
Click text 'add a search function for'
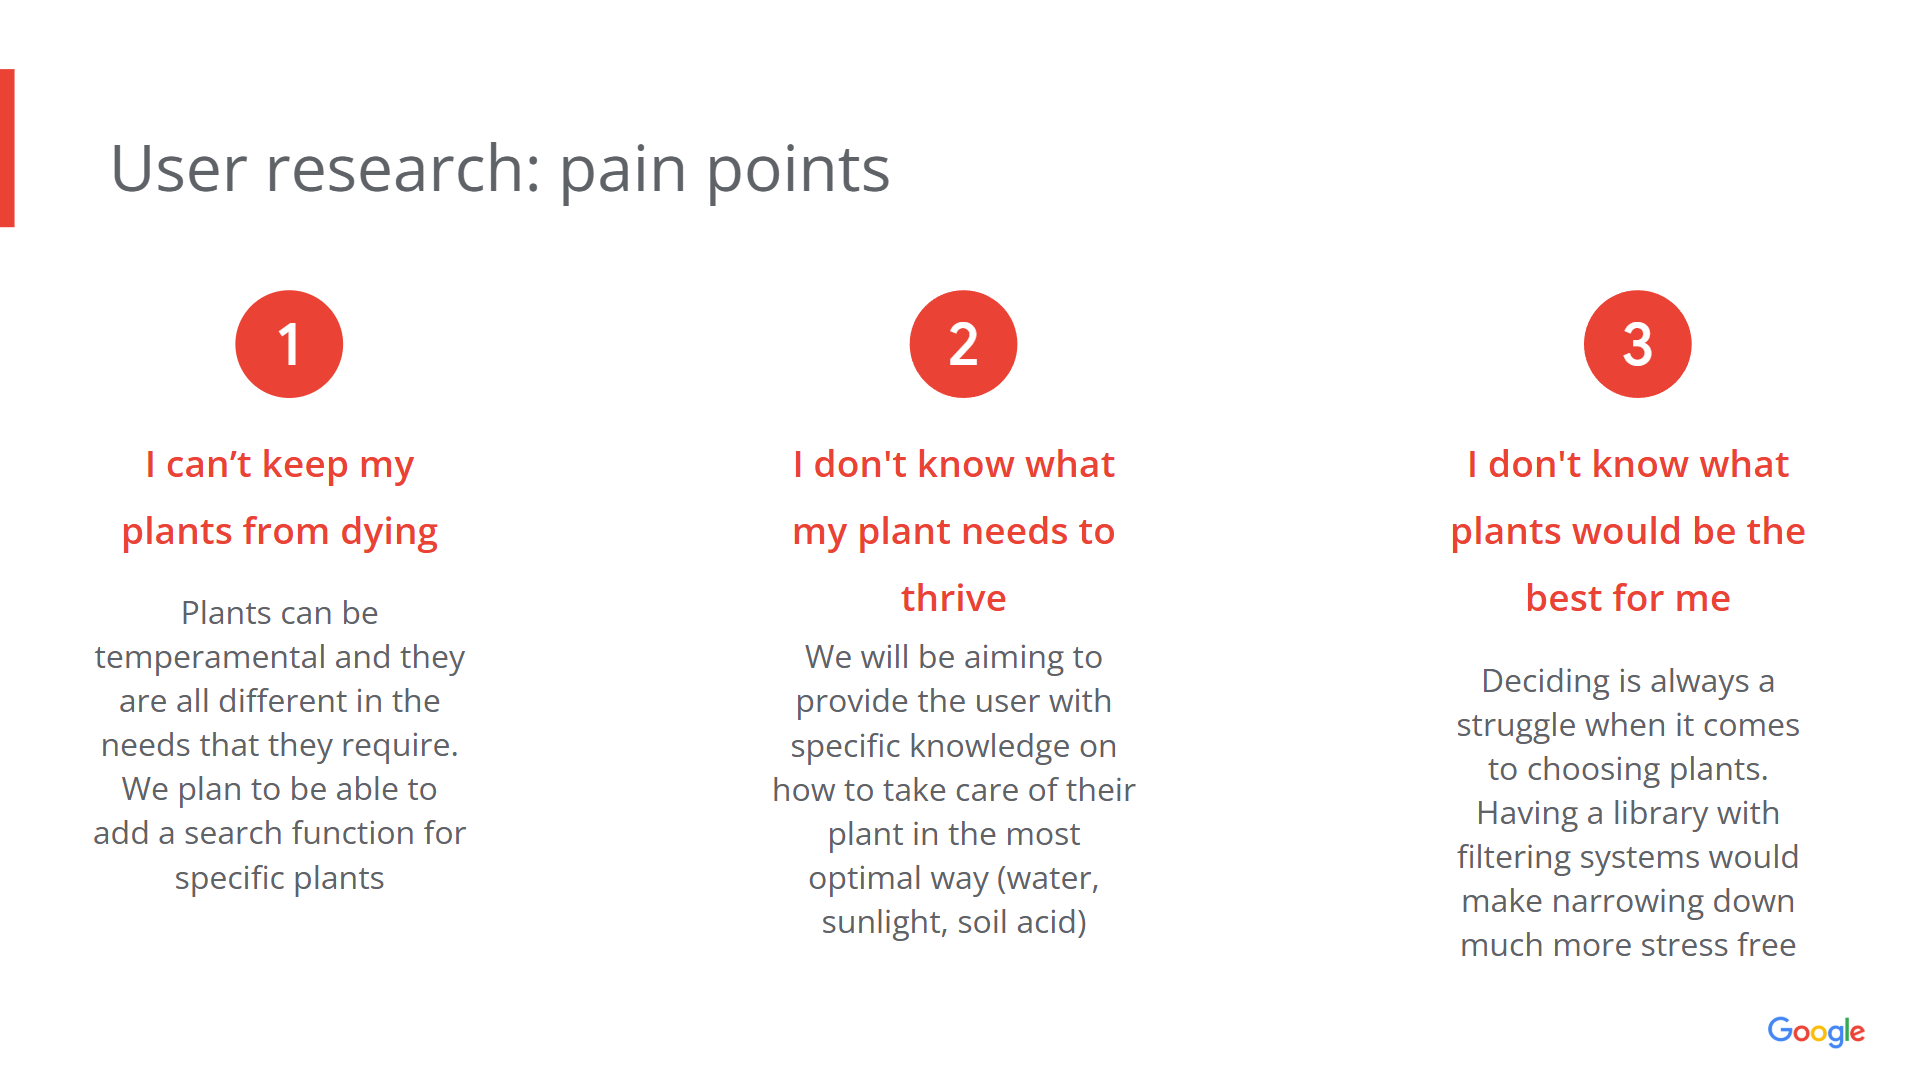279,833
